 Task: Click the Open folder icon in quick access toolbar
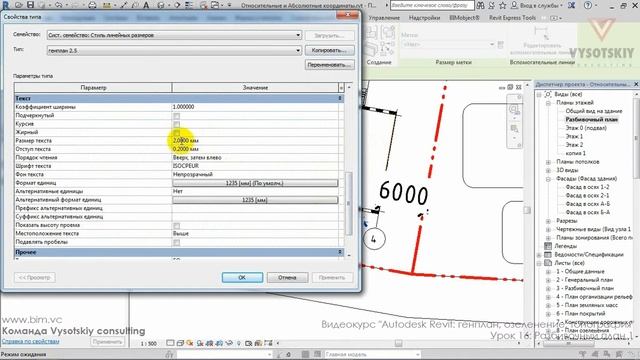point(19,5)
